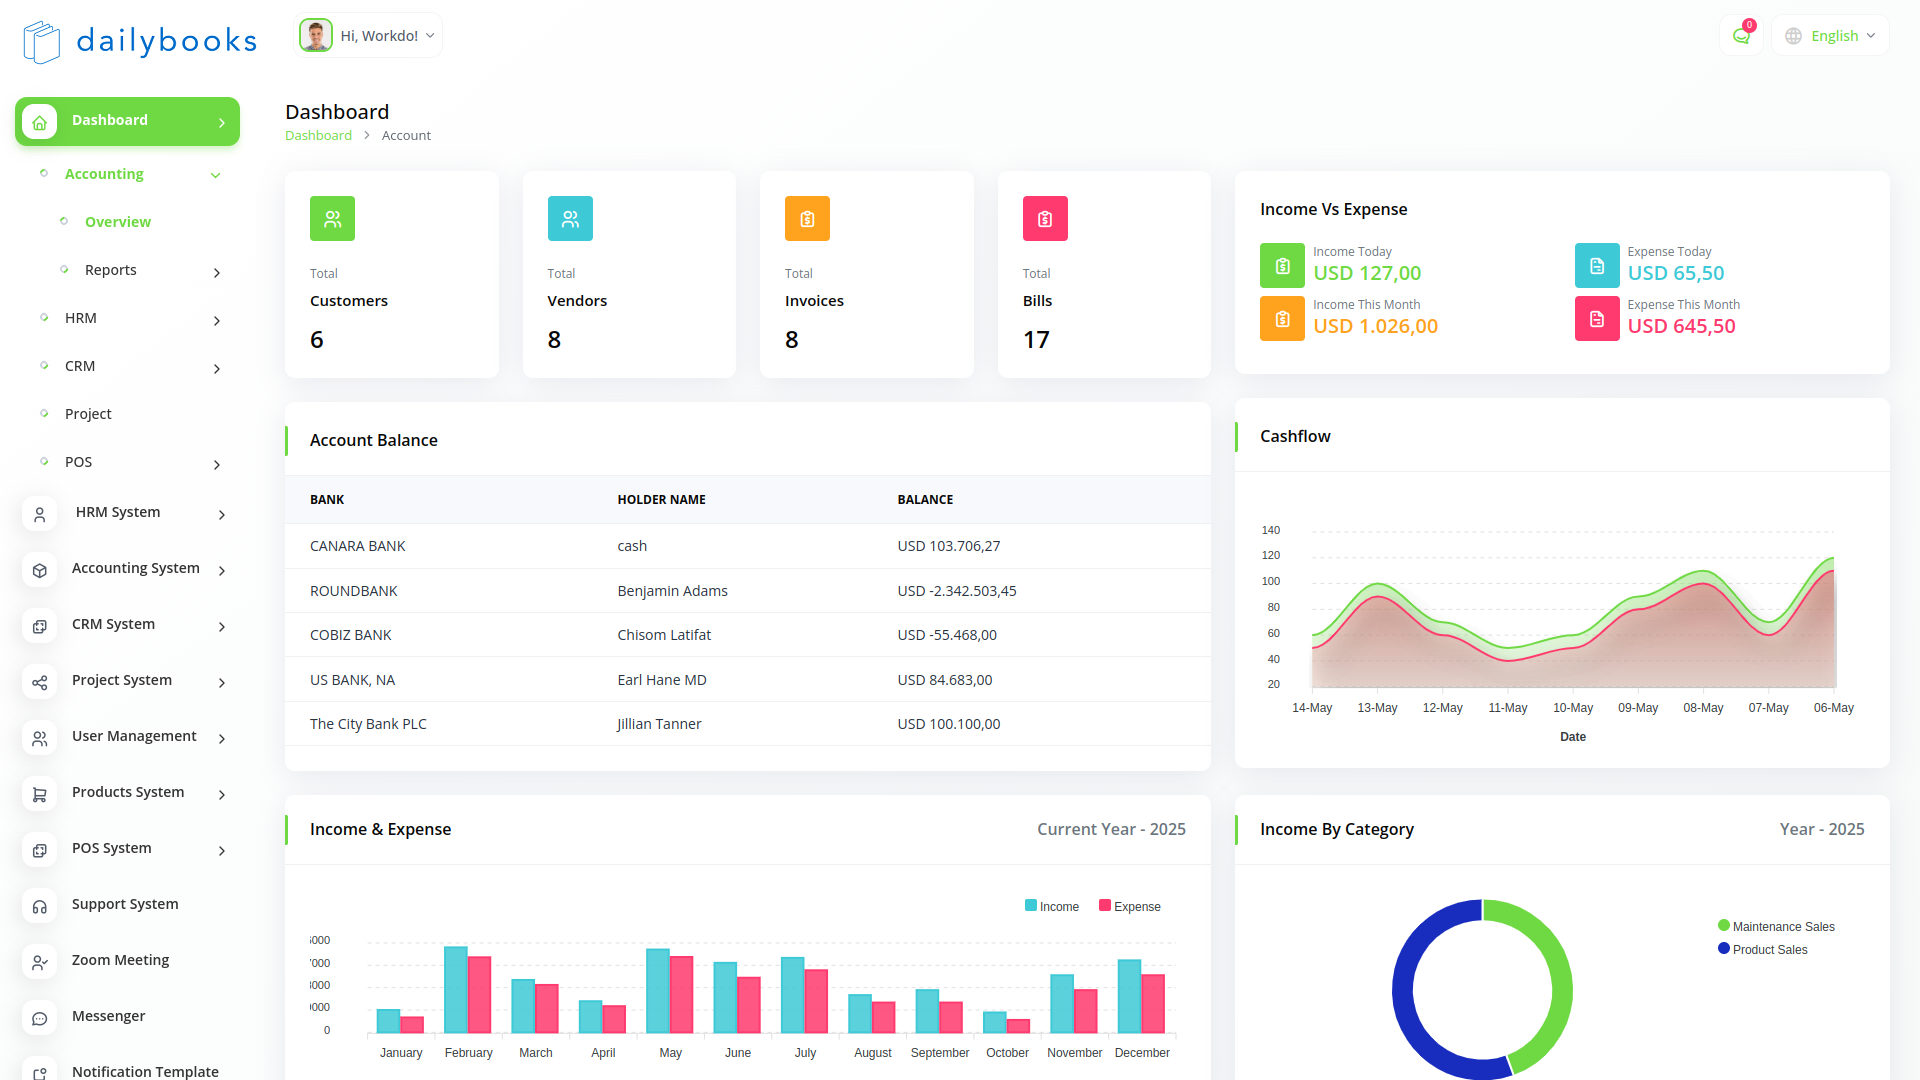Click the Project System share icon
The width and height of the screenshot is (1920, 1080).
pos(40,682)
